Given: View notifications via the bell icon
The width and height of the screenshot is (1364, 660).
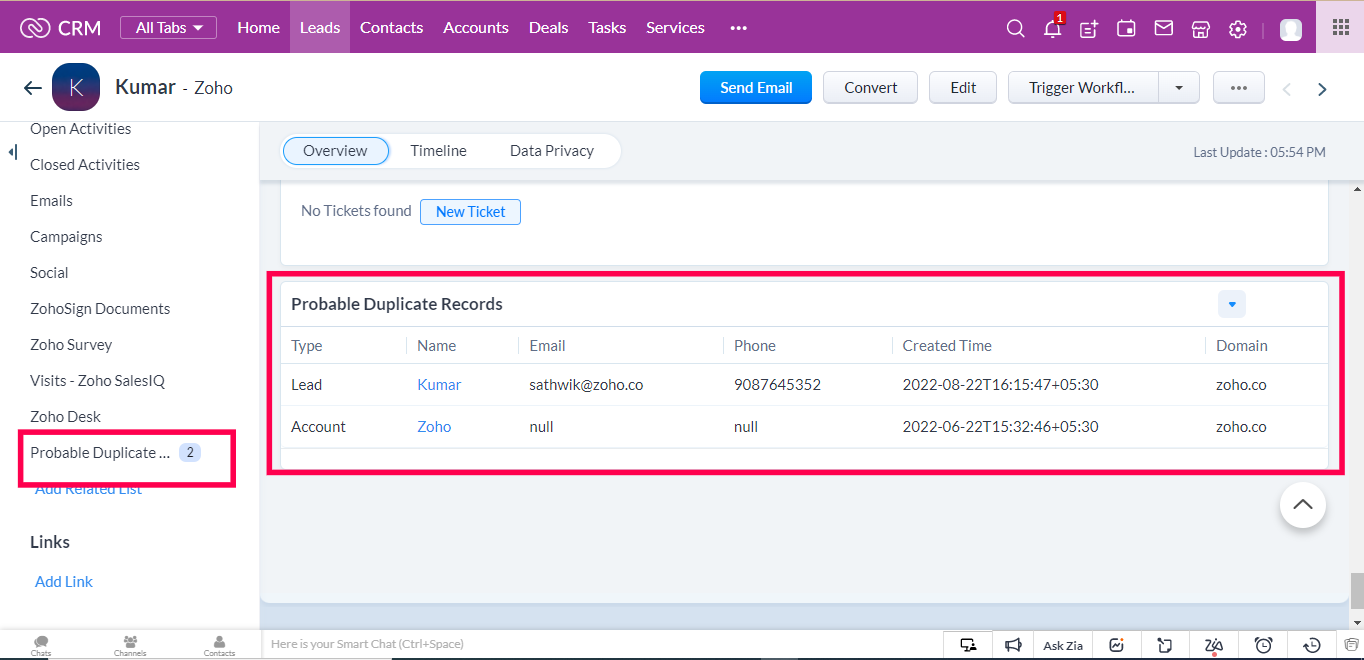Looking at the screenshot, I should coord(1052,28).
